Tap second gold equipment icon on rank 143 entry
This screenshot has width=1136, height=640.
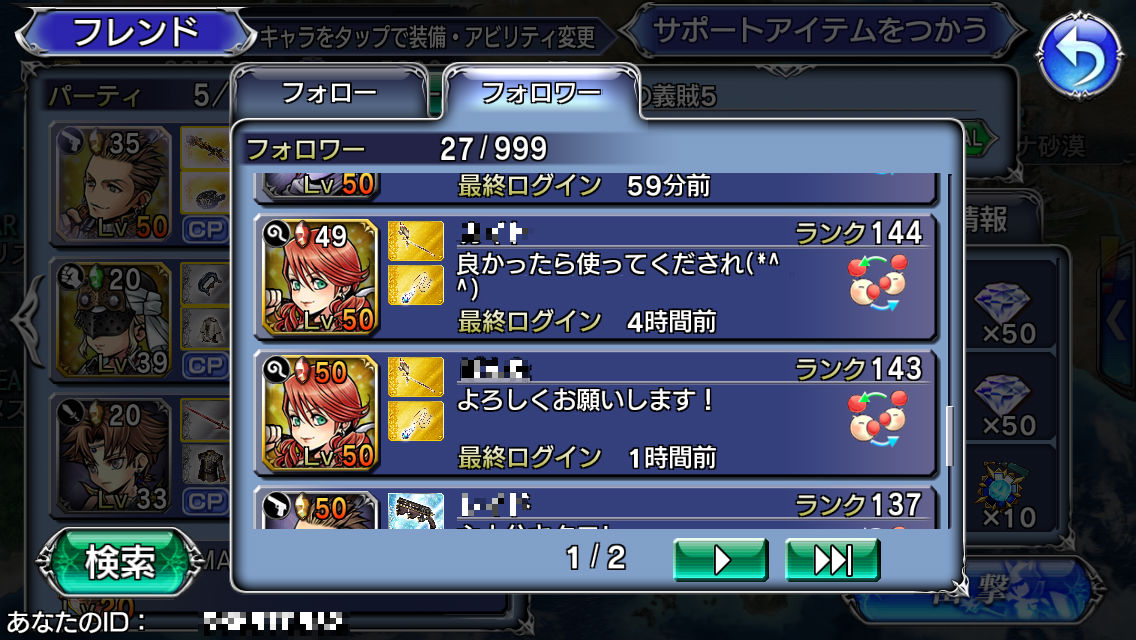coord(416,421)
